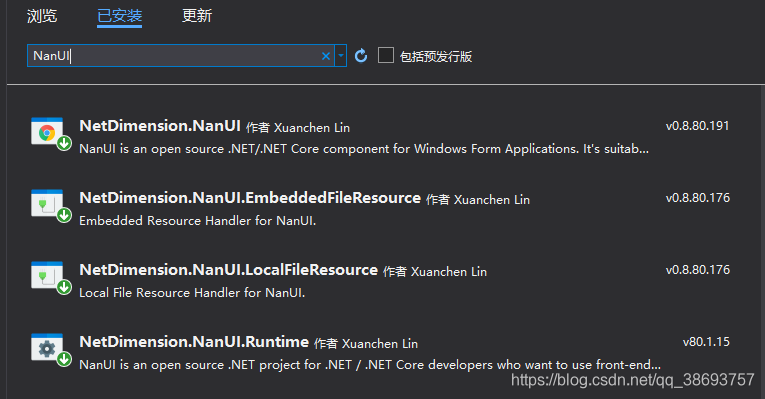
Task: Click the NetDimension.NanUI.Runtime gear package icon
Action: point(51,350)
